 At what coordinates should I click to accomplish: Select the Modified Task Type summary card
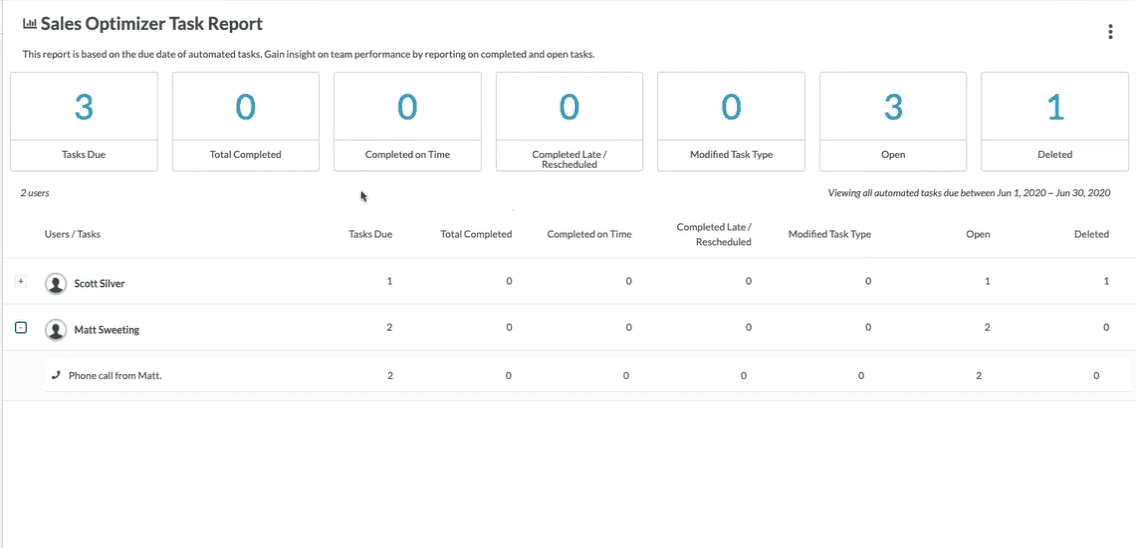click(x=731, y=121)
